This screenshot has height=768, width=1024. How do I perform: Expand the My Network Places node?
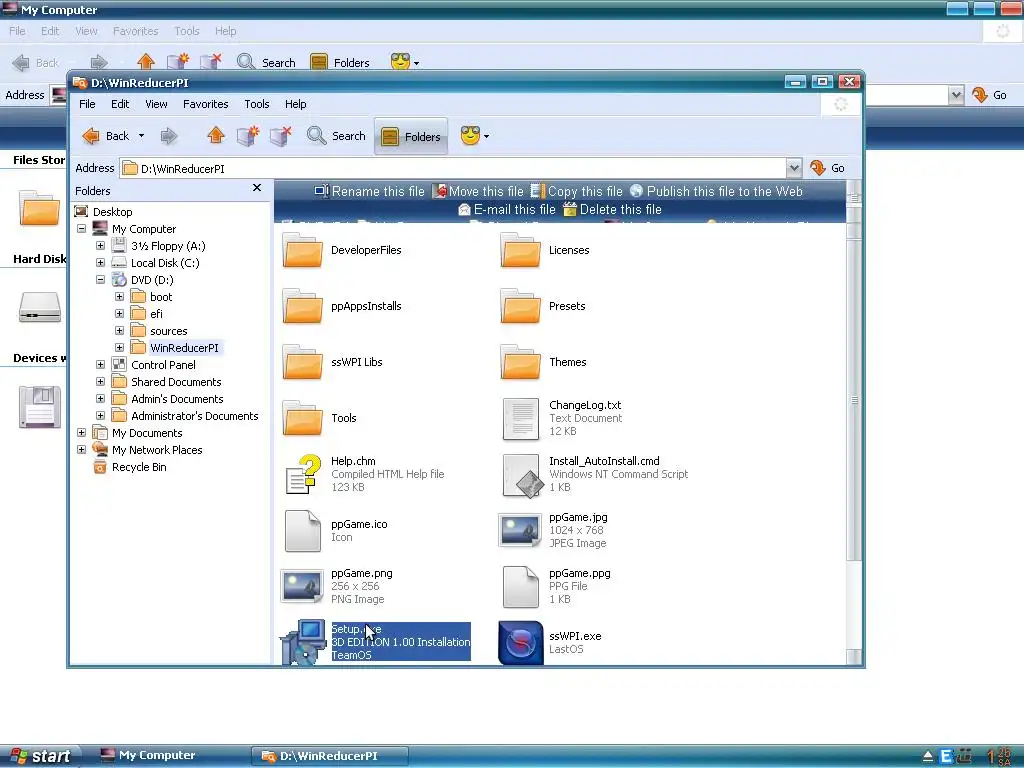(82, 449)
